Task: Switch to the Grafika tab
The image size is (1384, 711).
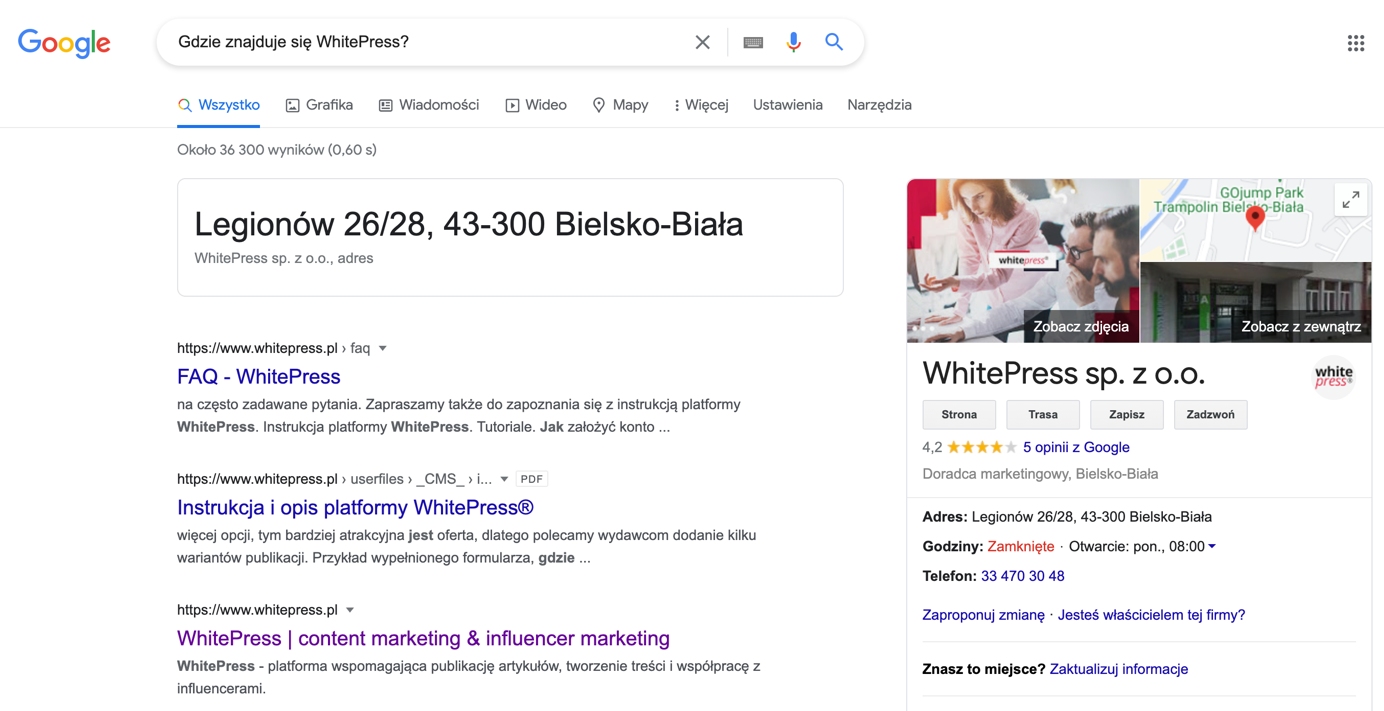Action: (319, 105)
